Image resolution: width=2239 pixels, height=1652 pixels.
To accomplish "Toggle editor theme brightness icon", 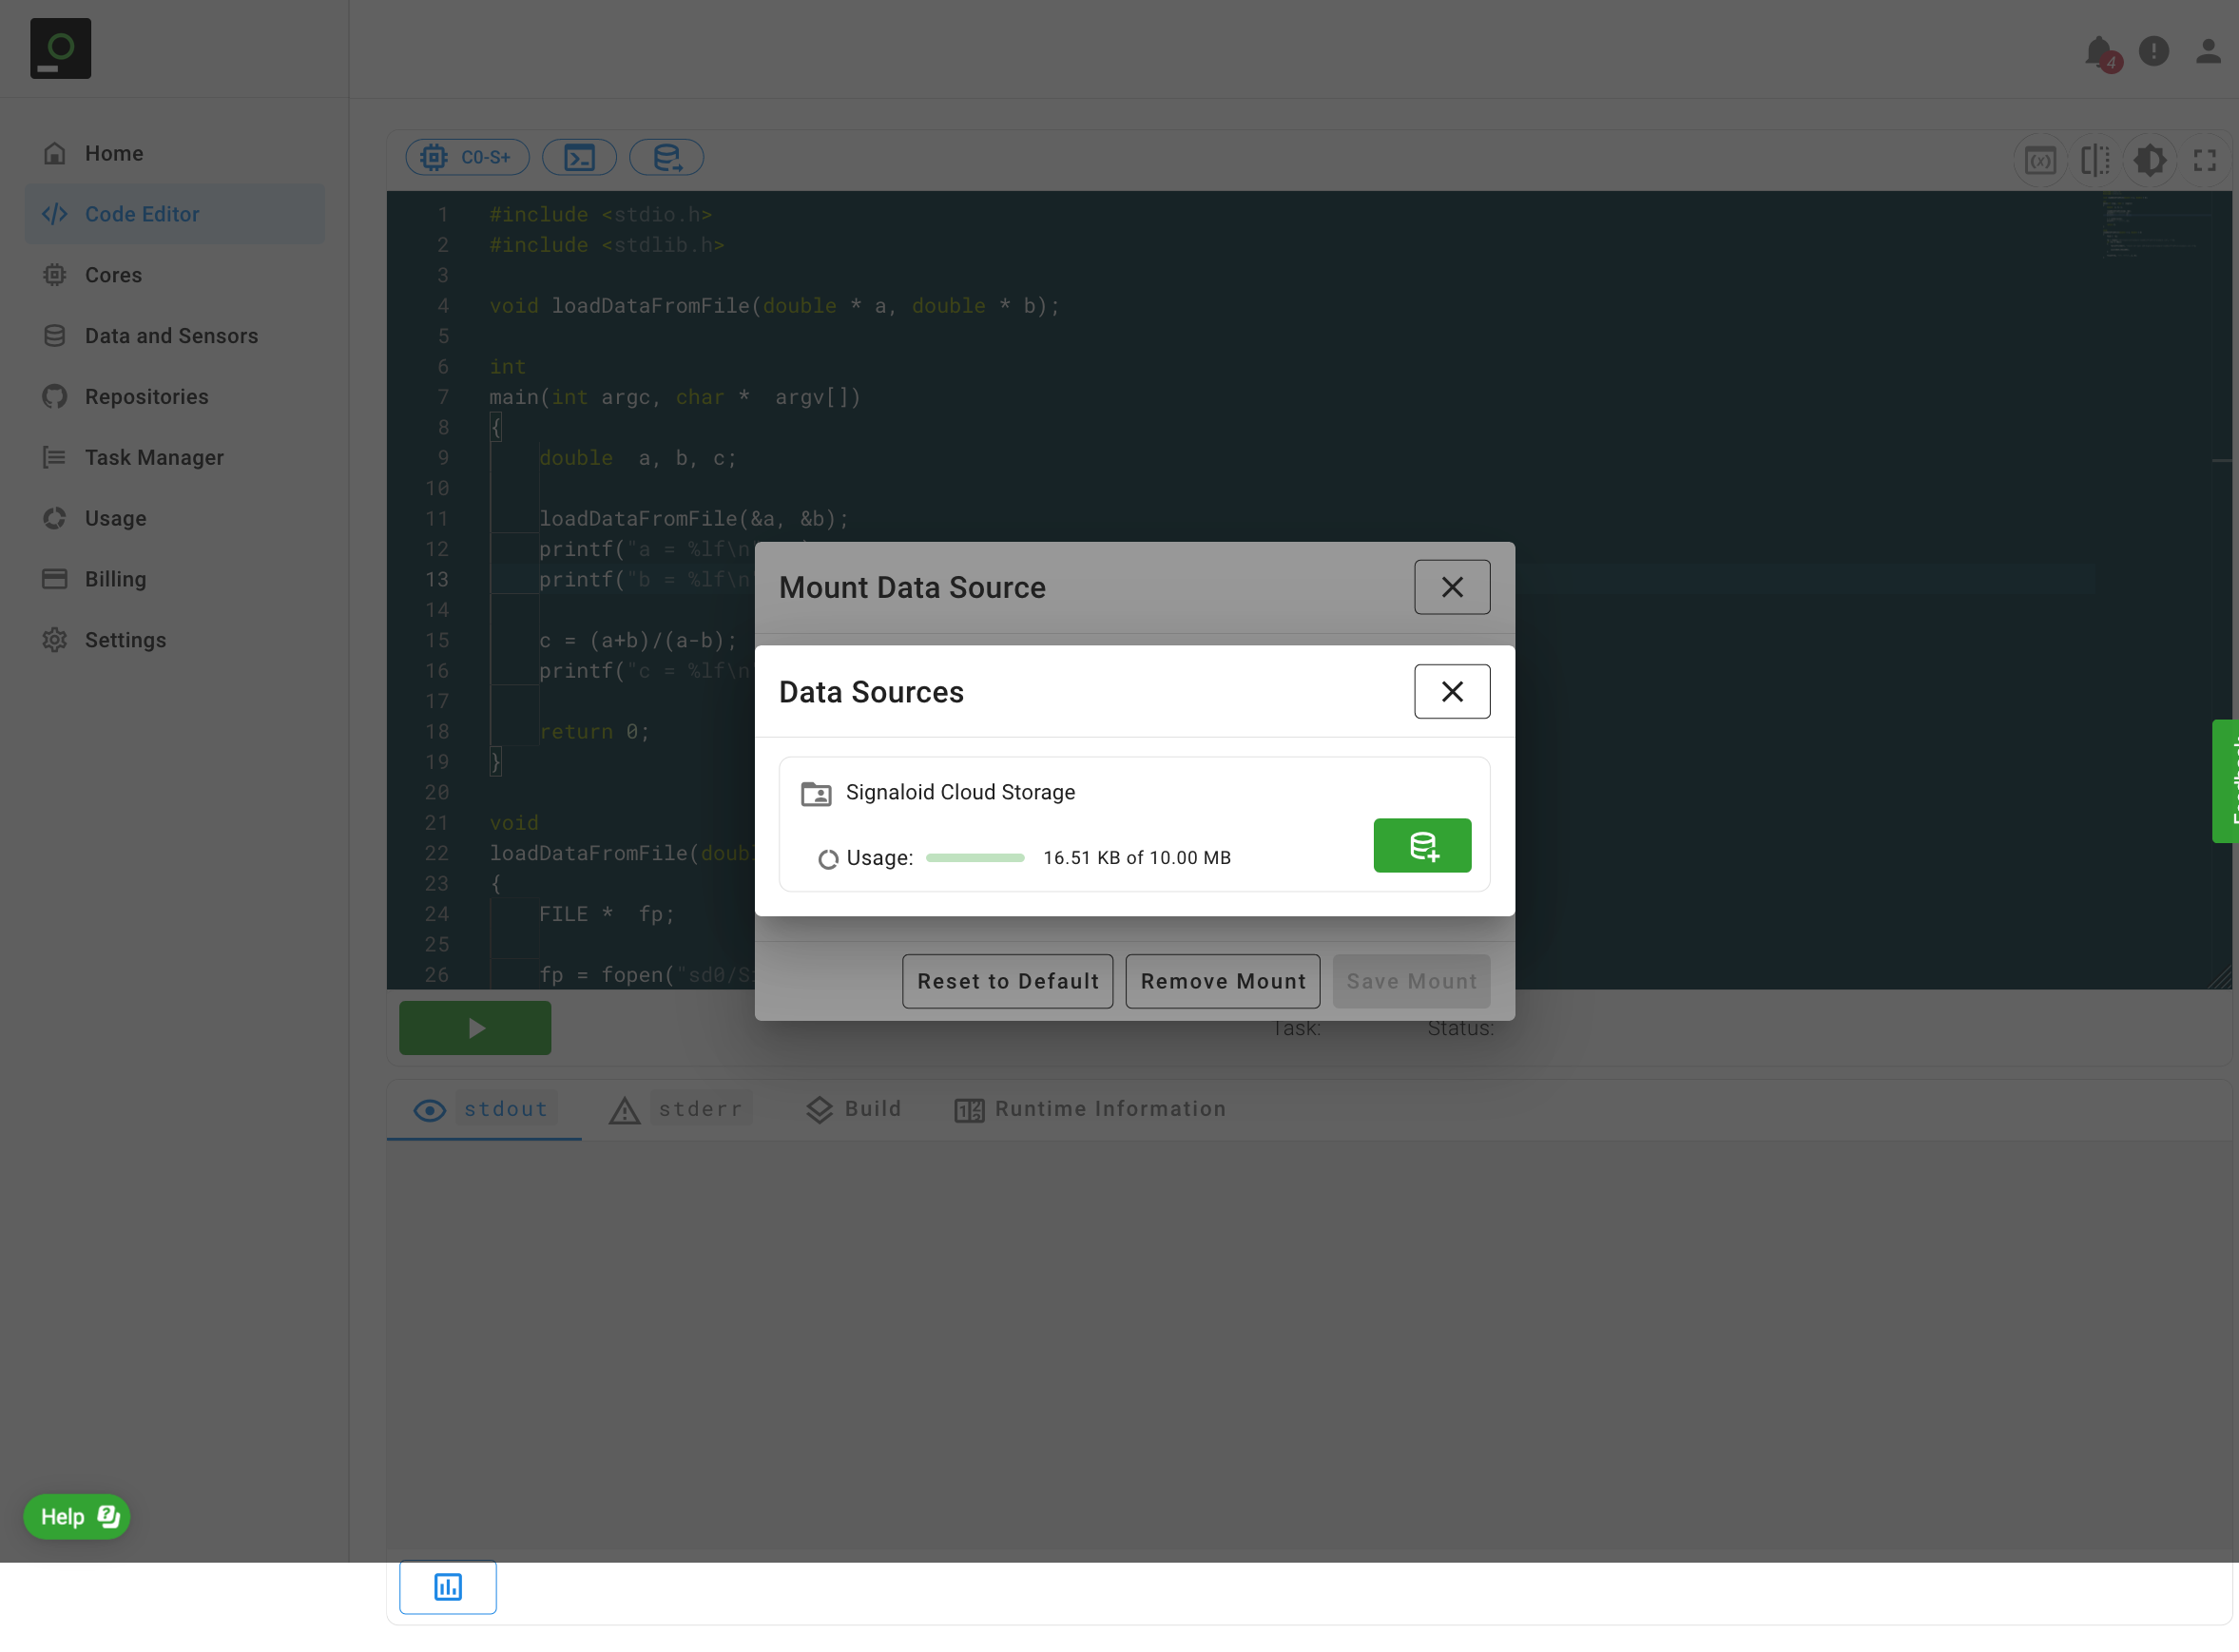I will pos(2149,160).
